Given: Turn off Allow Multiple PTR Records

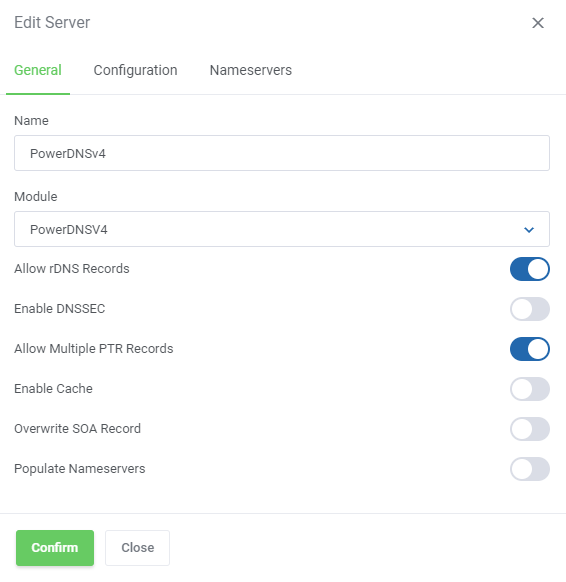Looking at the screenshot, I should tap(530, 349).
